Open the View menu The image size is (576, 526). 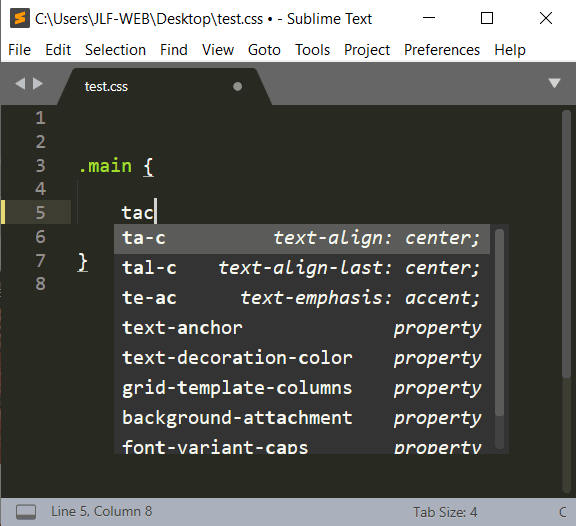click(x=218, y=50)
